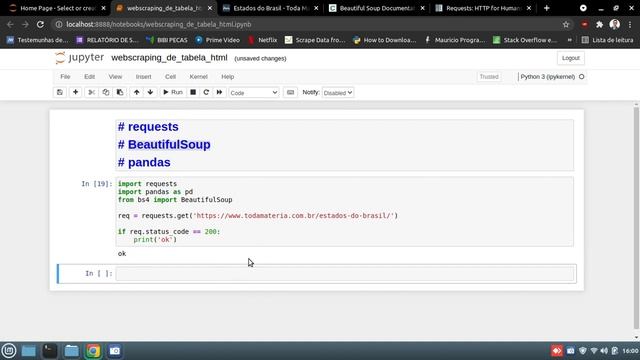Open the terminal from taskbar
Screen dimensions: 640x360
[x=50, y=351]
